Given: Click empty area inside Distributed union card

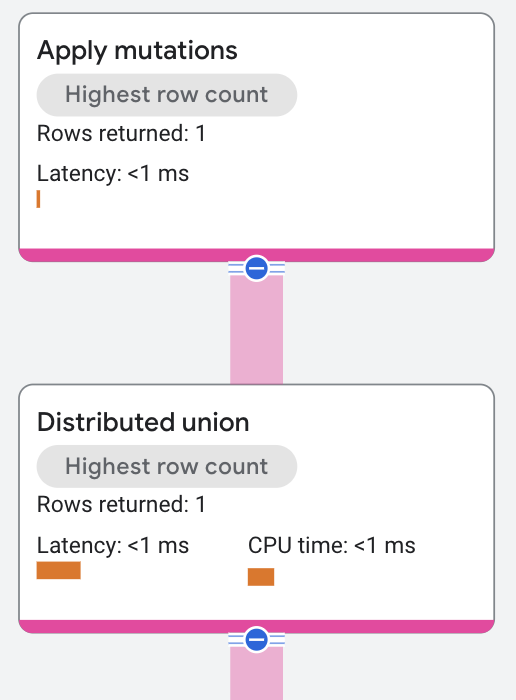Looking at the screenshot, I should 379,446.
